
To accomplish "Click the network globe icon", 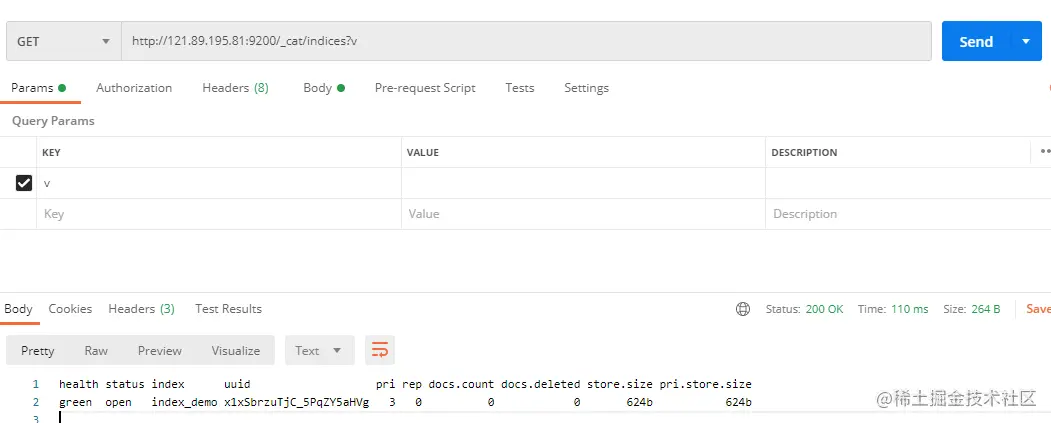I will coord(743,309).
